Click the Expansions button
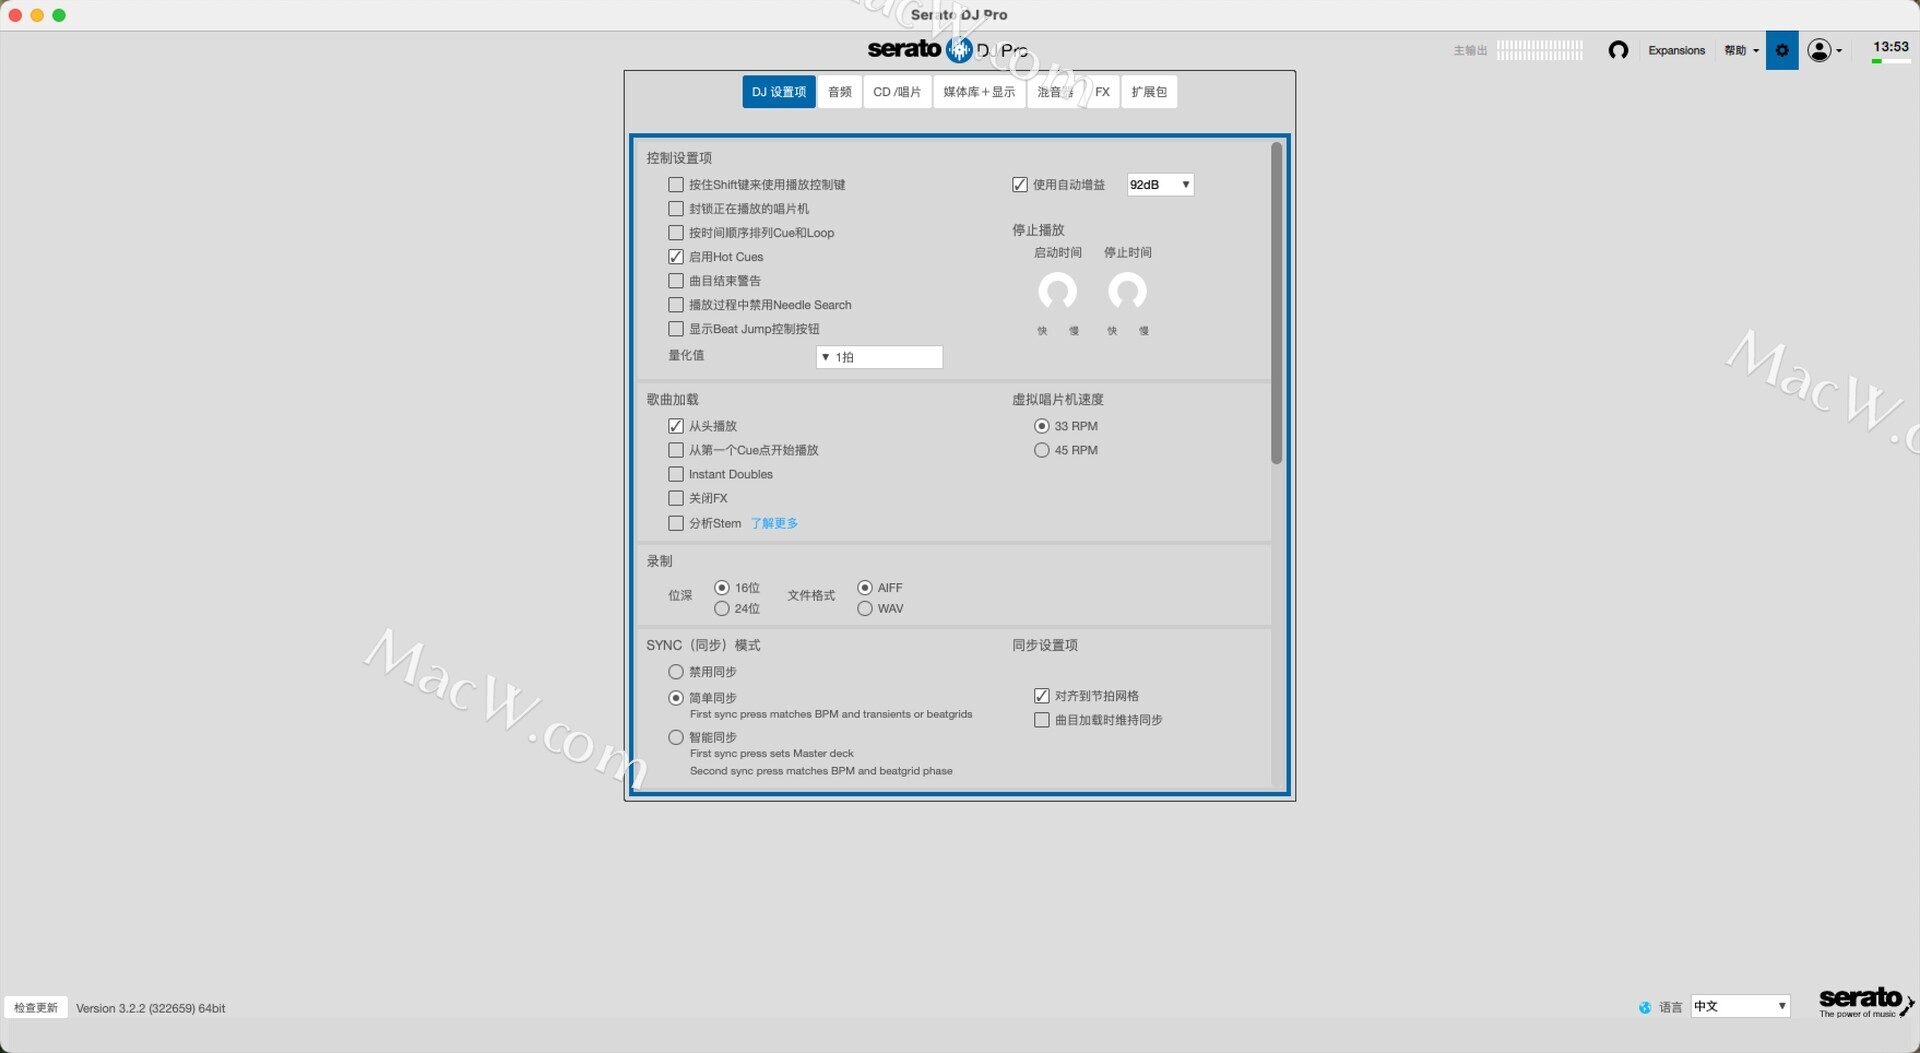The width and height of the screenshot is (1920, 1053). pos(1676,50)
